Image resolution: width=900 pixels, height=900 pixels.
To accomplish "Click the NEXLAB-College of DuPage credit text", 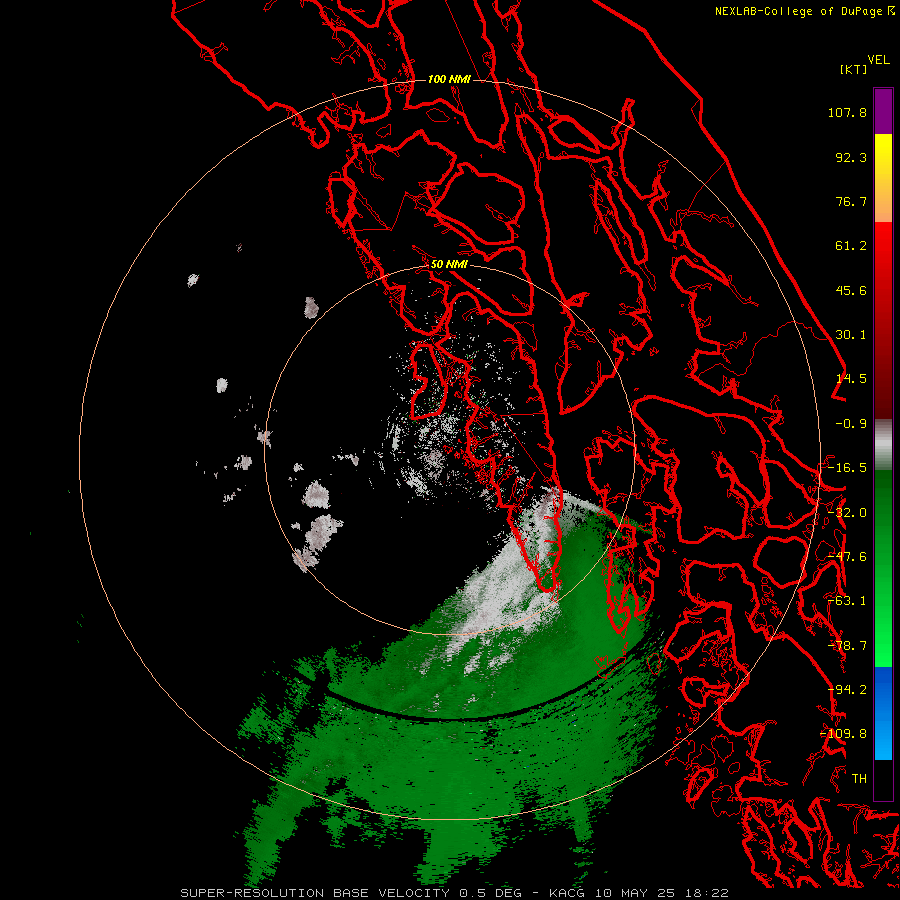I will pyautogui.click(x=805, y=11).
